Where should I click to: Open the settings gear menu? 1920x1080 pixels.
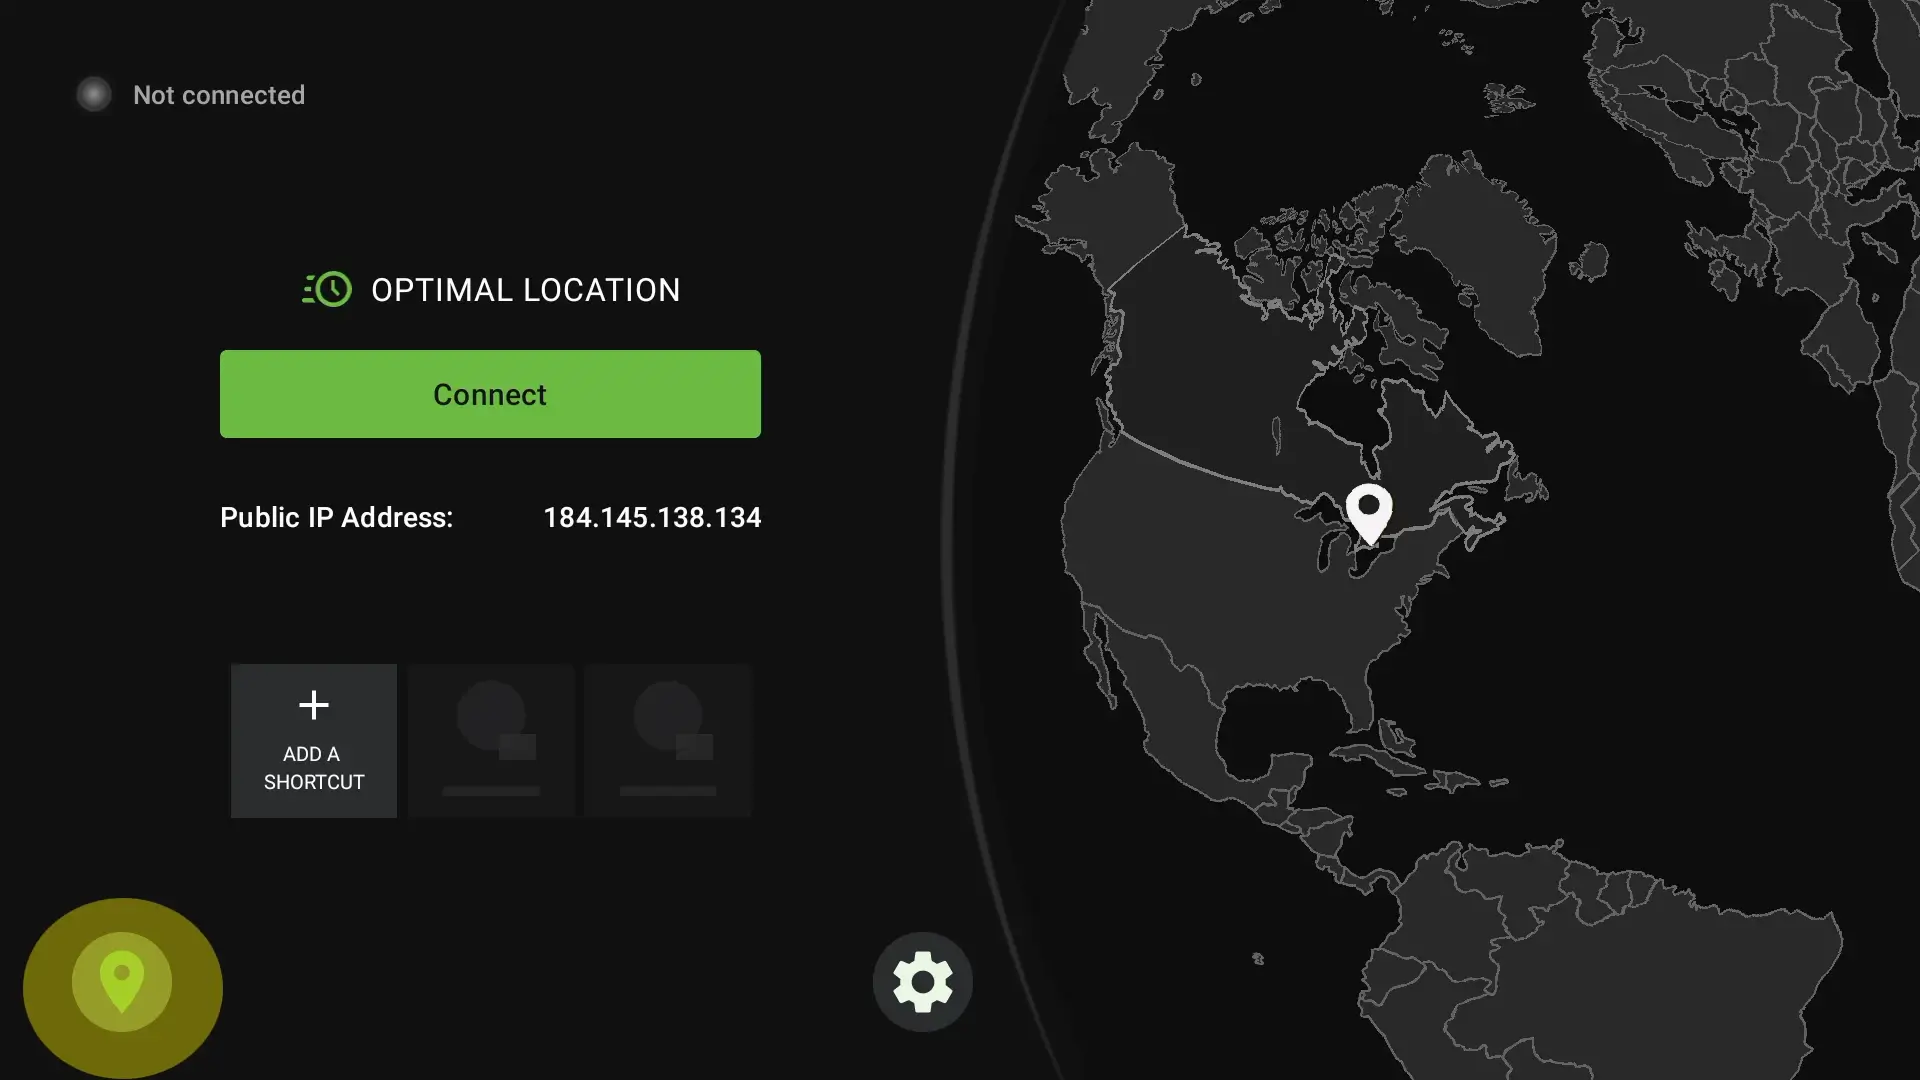click(924, 981)
